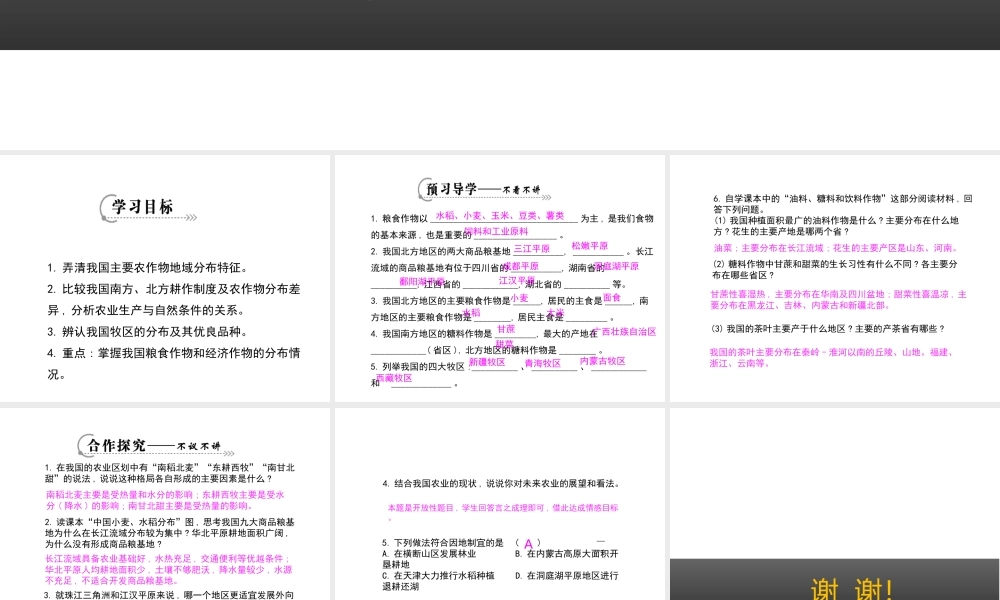Image resolution: width=1000 pixels, height=600 pixels.
Task: Click the pink answer 新疆牧区
Action: tap(487, 363)
